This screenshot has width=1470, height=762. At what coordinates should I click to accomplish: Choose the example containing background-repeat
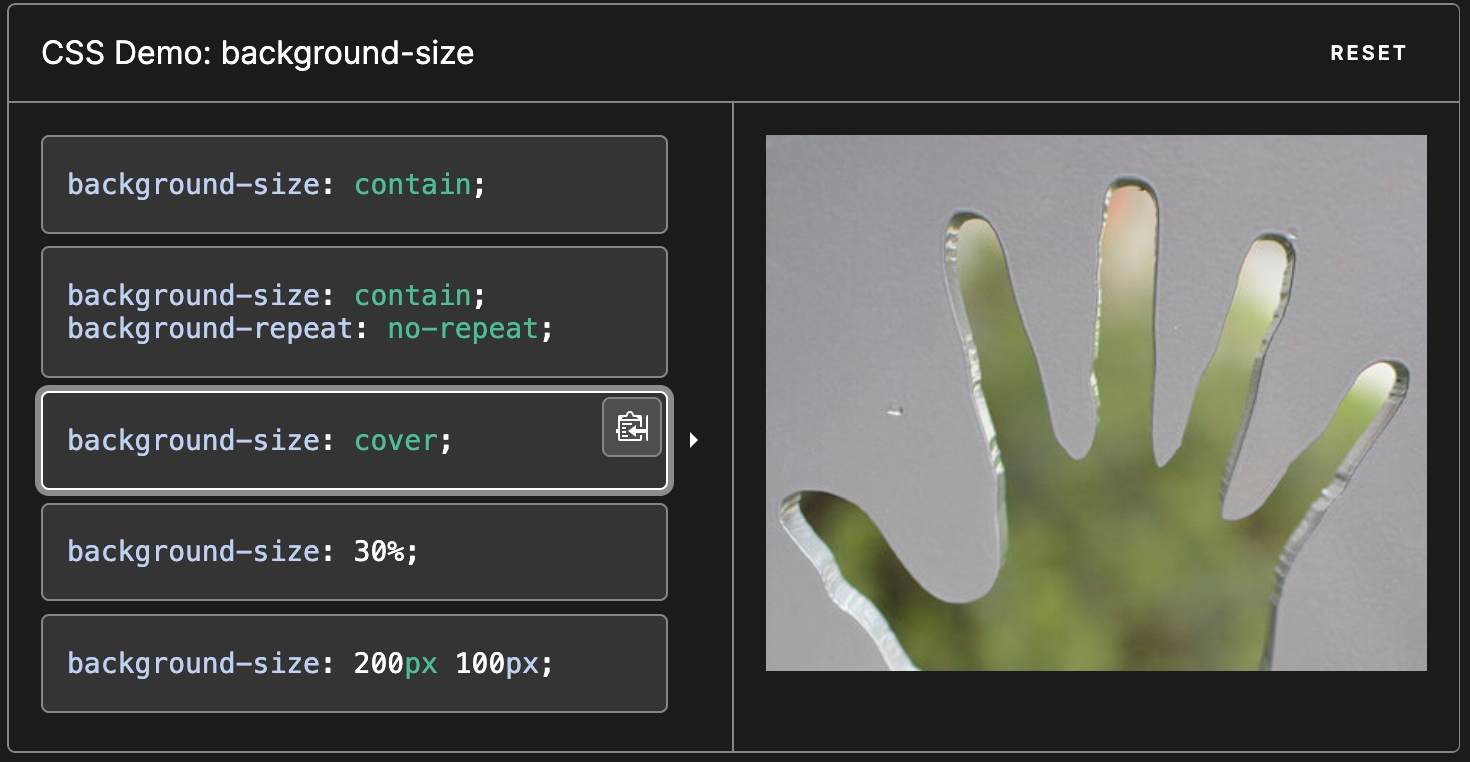(354, 312)
